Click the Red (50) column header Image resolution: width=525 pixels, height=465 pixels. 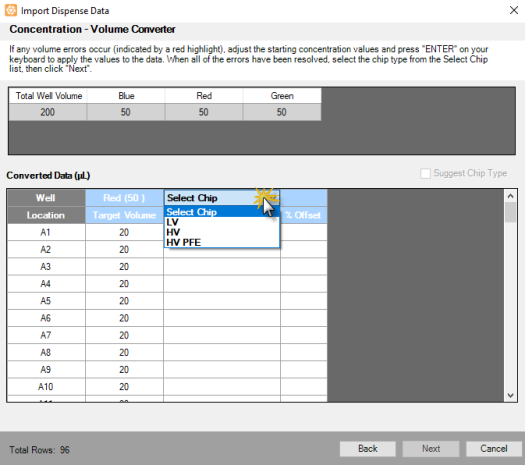(x=124, y=198)
